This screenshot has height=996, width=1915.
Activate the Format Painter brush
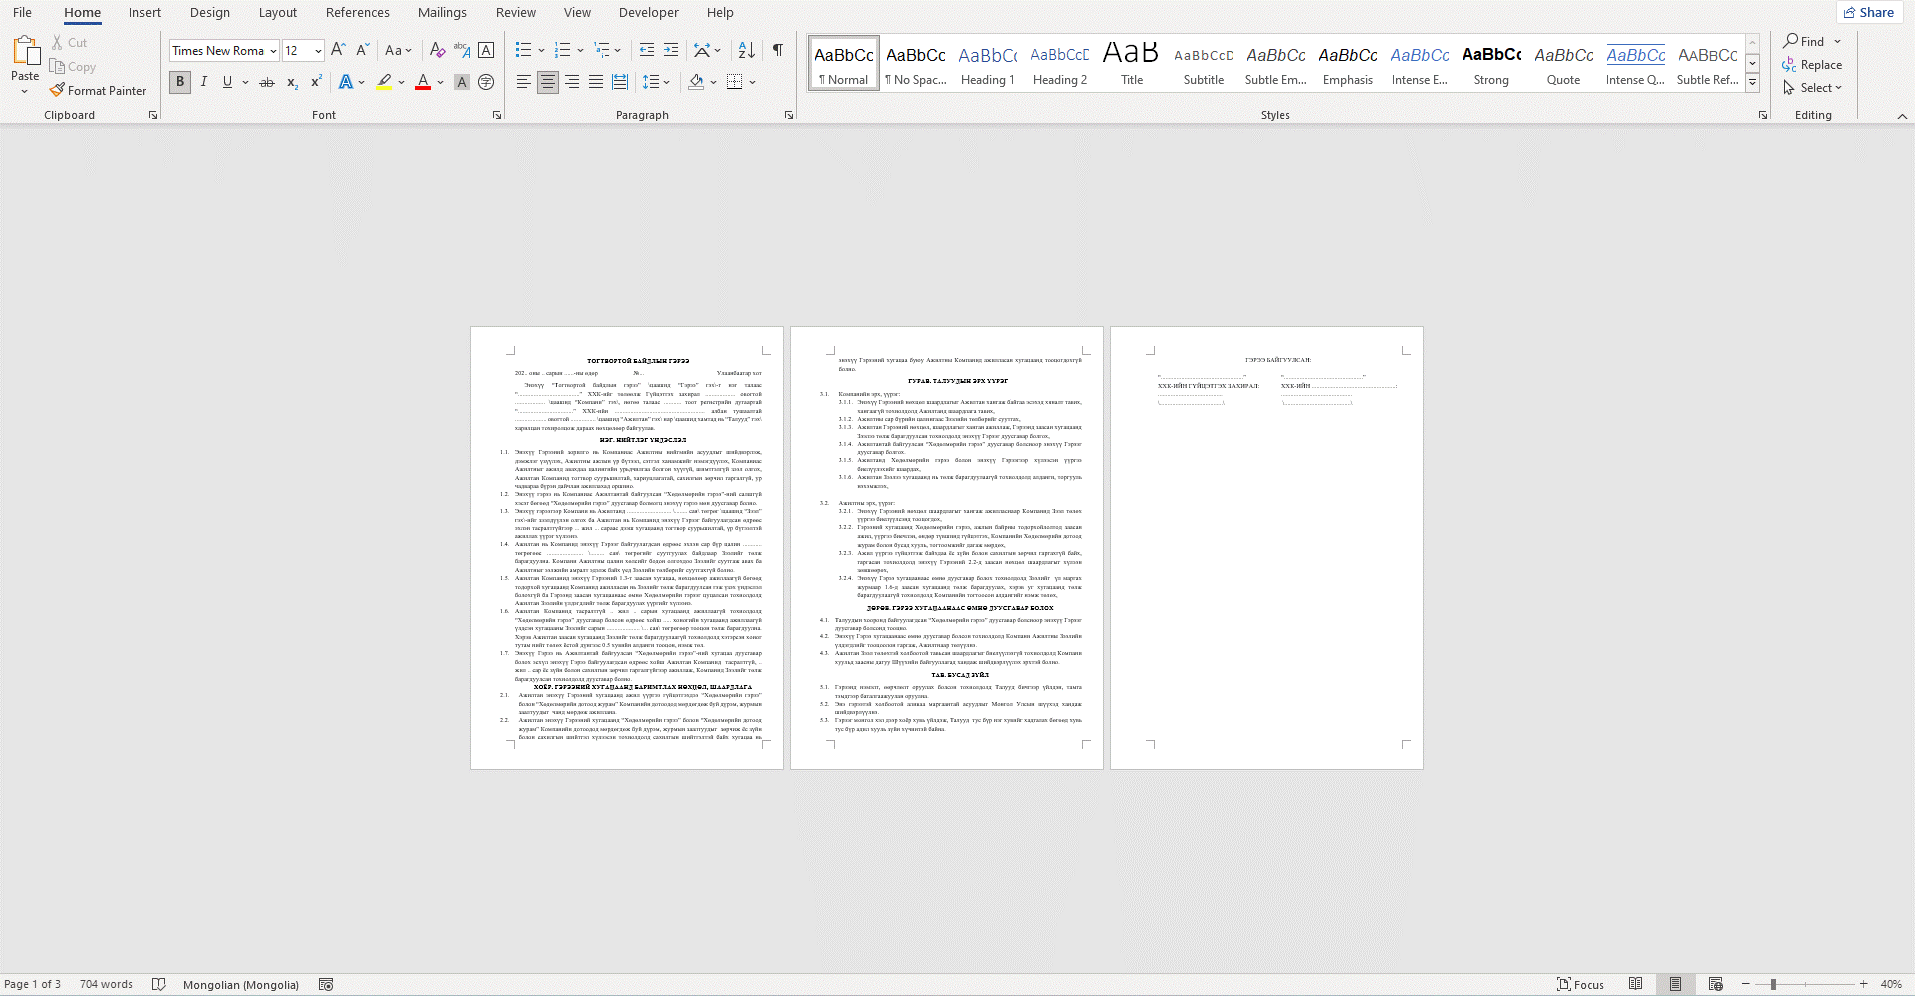[x=98, y=91]
